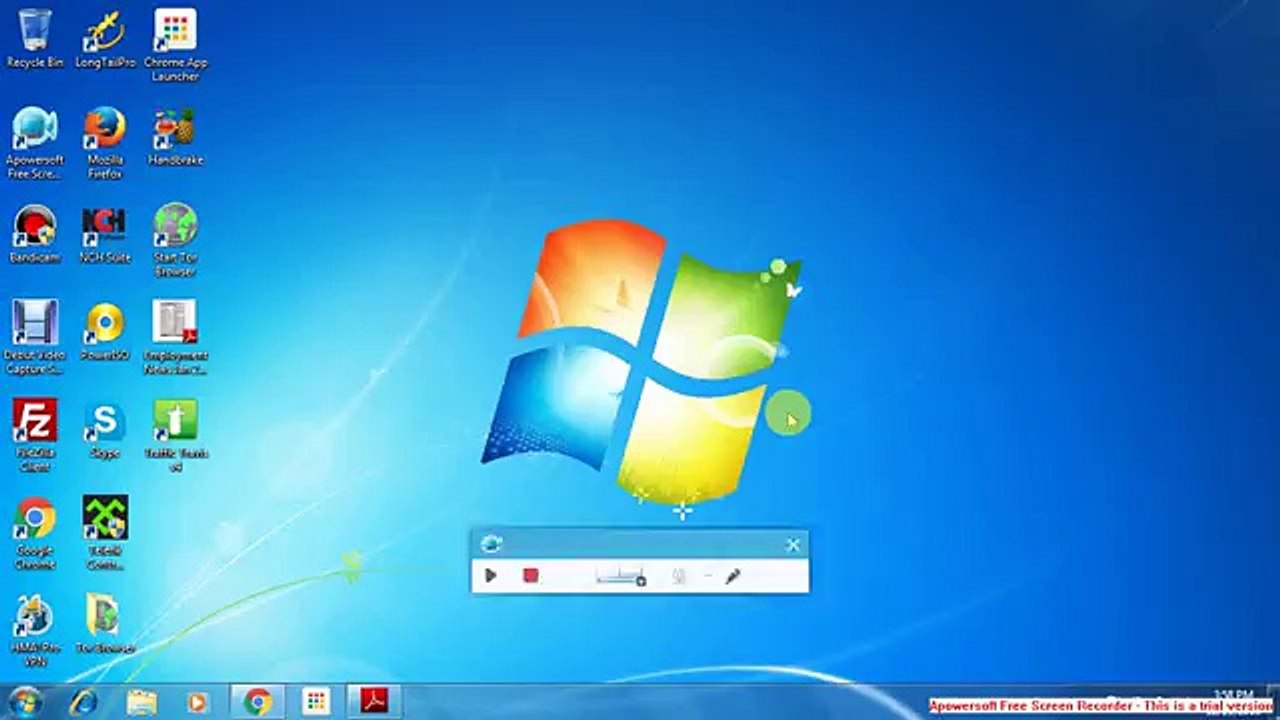Select the Tor Browser folder on desktop
Image resolution: width=1280 pixels, height=720 pixels.
point(105,625)
